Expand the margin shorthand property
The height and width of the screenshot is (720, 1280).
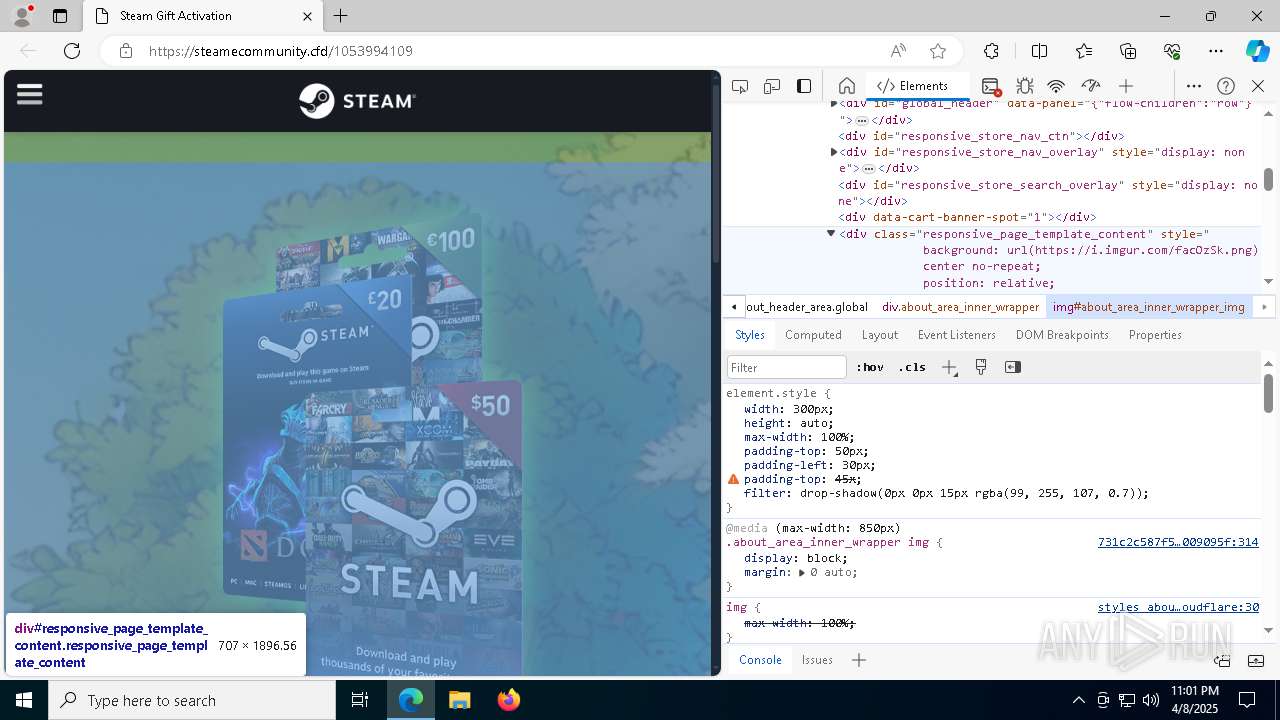click(x=802, y=573)
